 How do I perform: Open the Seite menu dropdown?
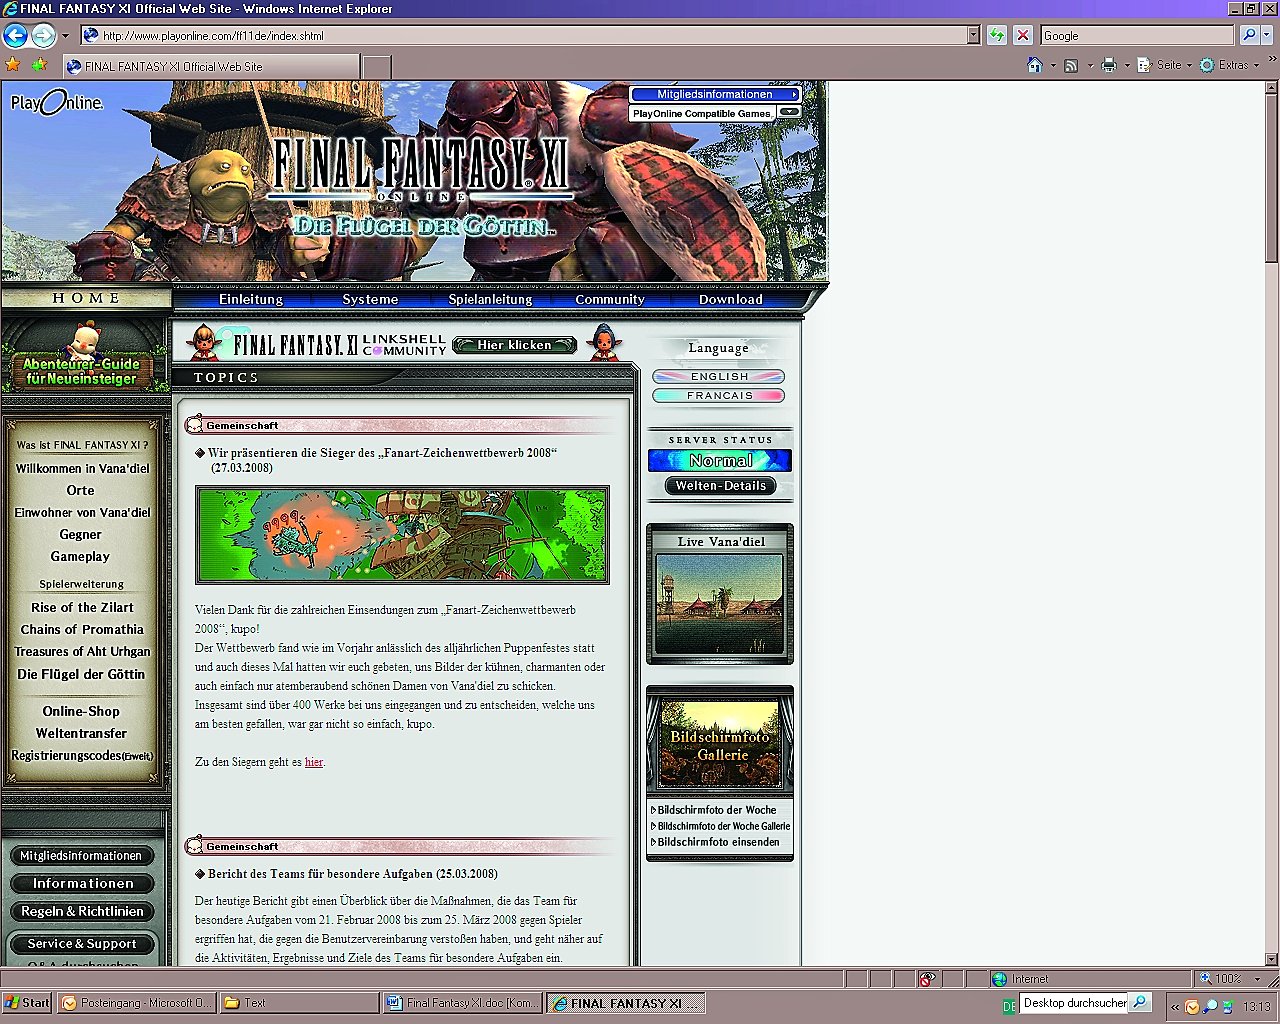click(x=1165, y=65)
